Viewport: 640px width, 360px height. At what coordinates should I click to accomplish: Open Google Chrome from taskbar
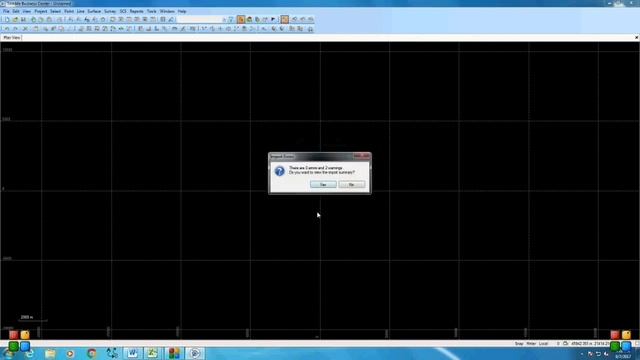(91, 353)
